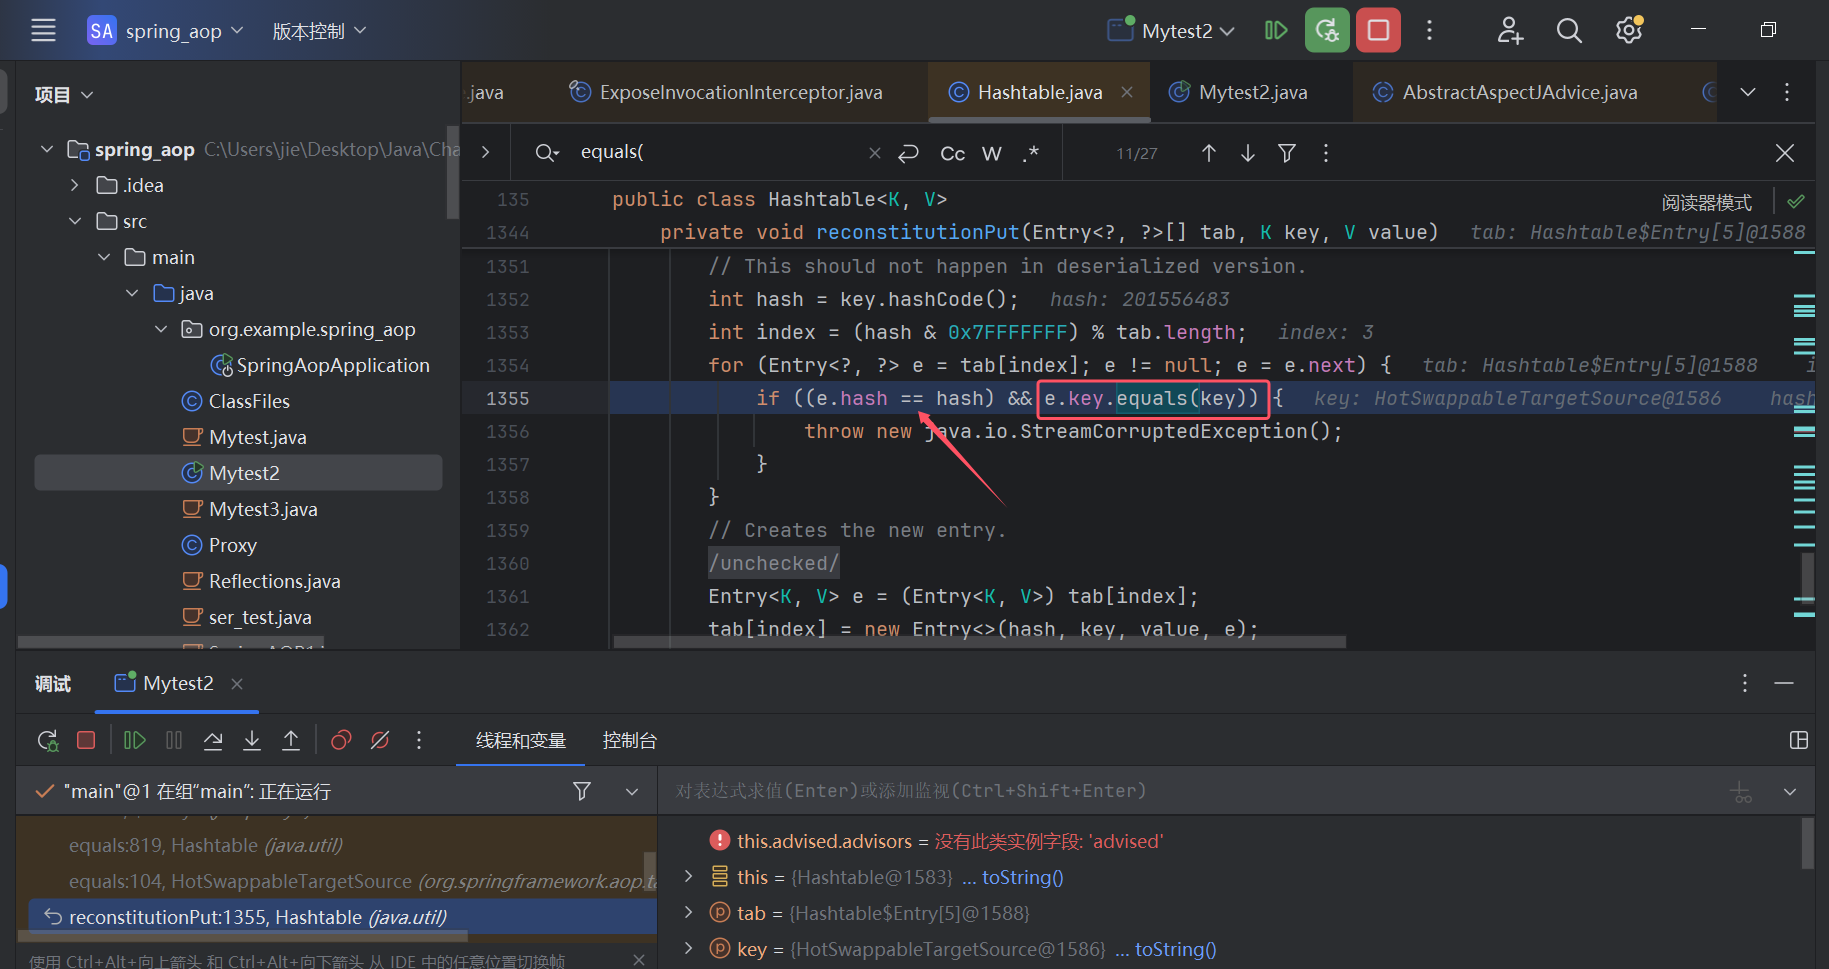Open the 项目 view dropdown
Viewport: 1829px width, 969px height.
point(64,95)
